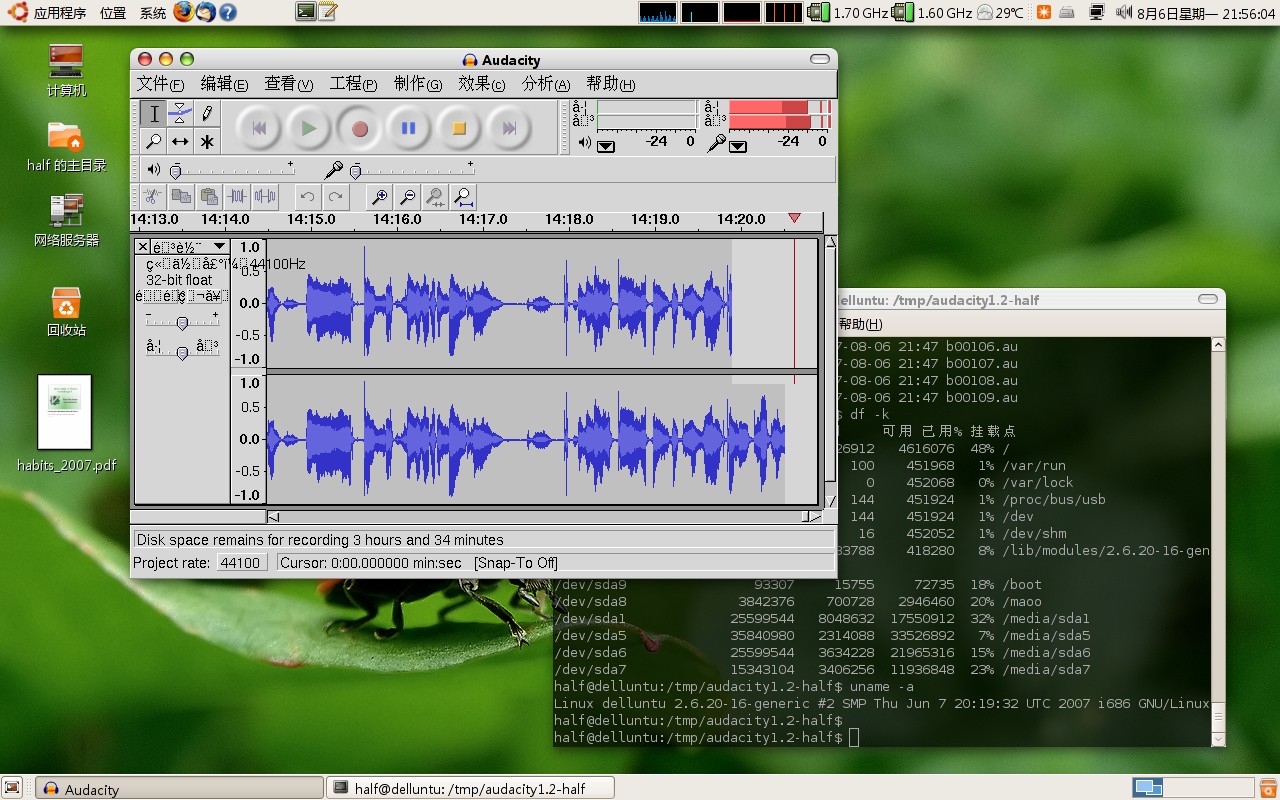Skip to start of the track

[259, 128]
